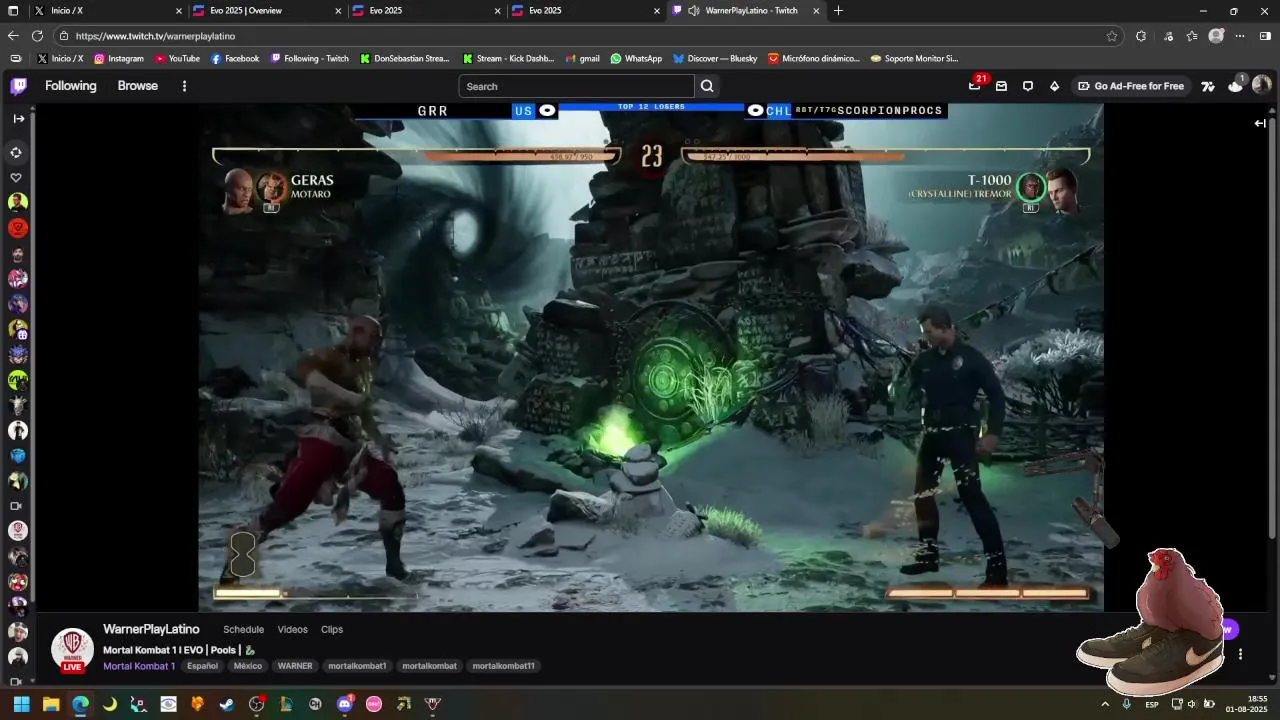Open the more options dots beside Browse
Viewport: 1280px width, 720px height.
click(184, 86)
